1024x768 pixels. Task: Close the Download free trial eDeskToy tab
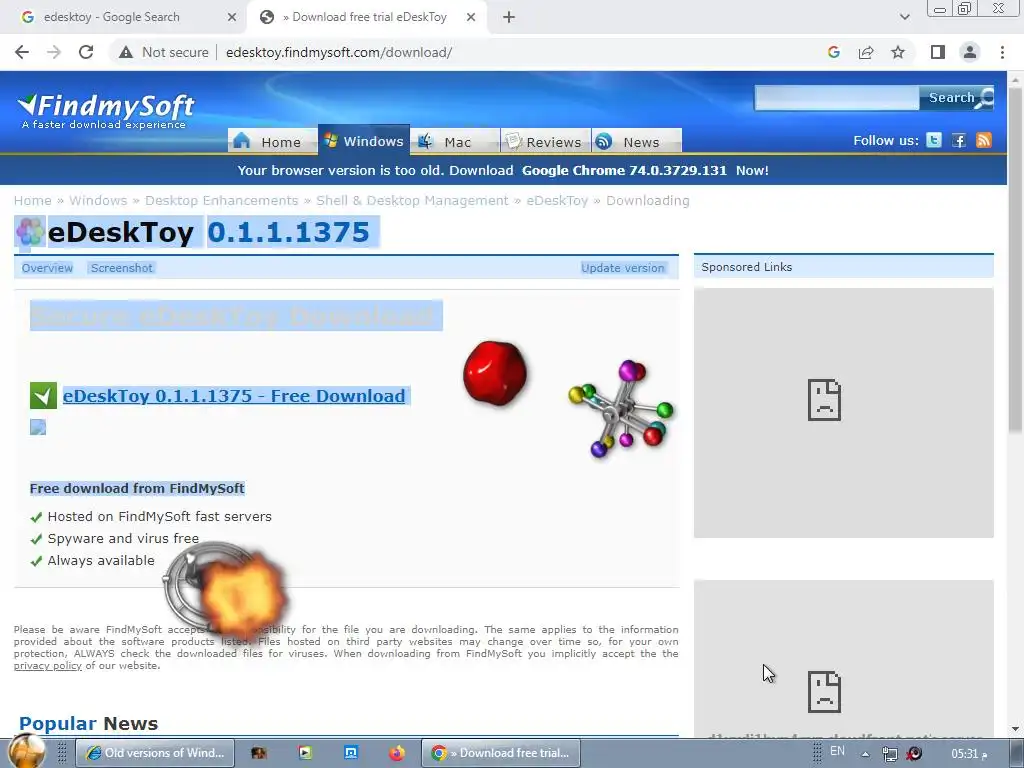tap(471, 17)
